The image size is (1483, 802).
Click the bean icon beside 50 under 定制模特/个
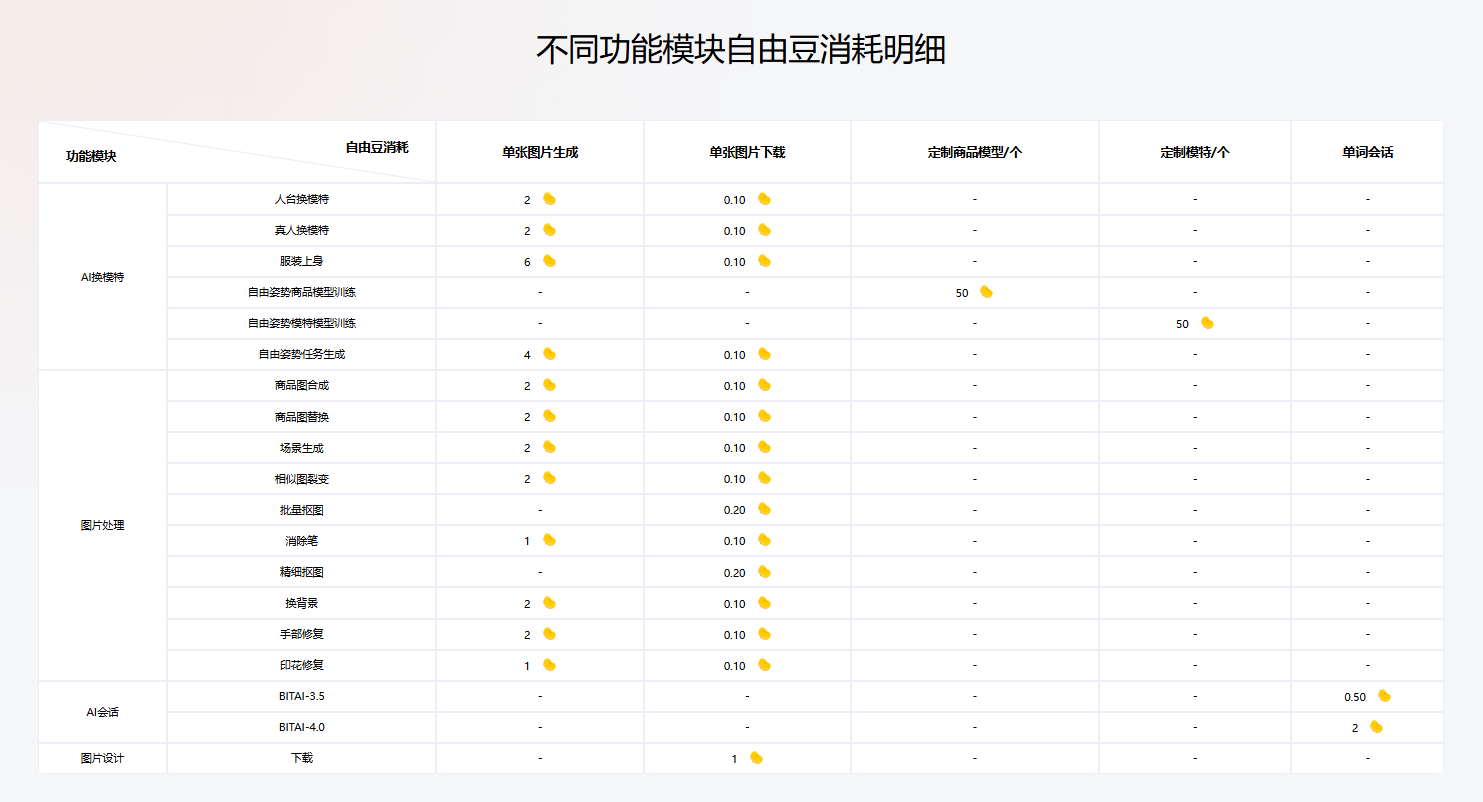pyautogui.click(x=1207, y=323)
